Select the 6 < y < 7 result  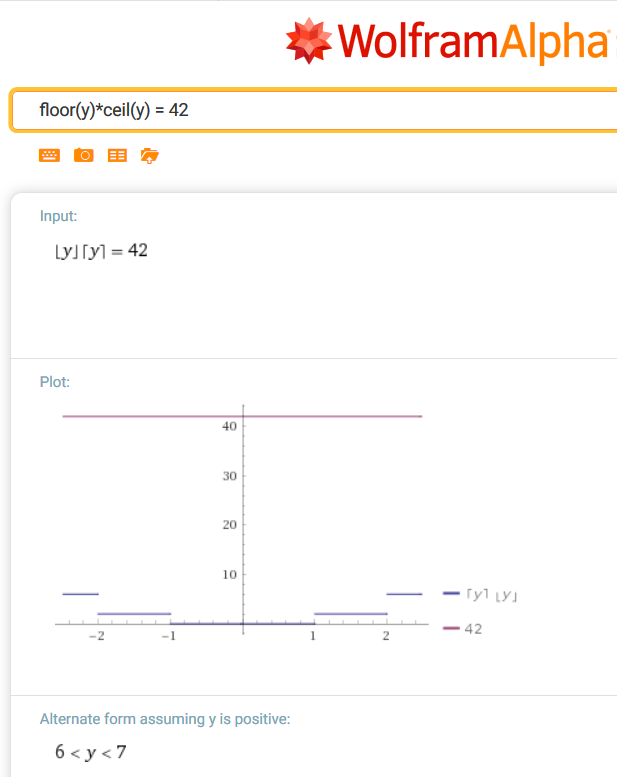pyautogui.click(x=91, y=752)
